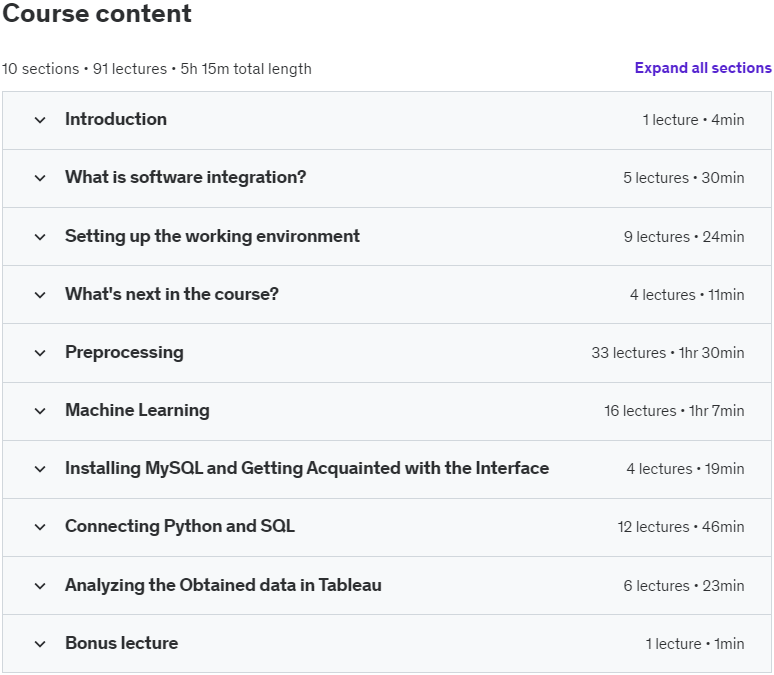Open Connecting Python and SQL title

point(180,526)
